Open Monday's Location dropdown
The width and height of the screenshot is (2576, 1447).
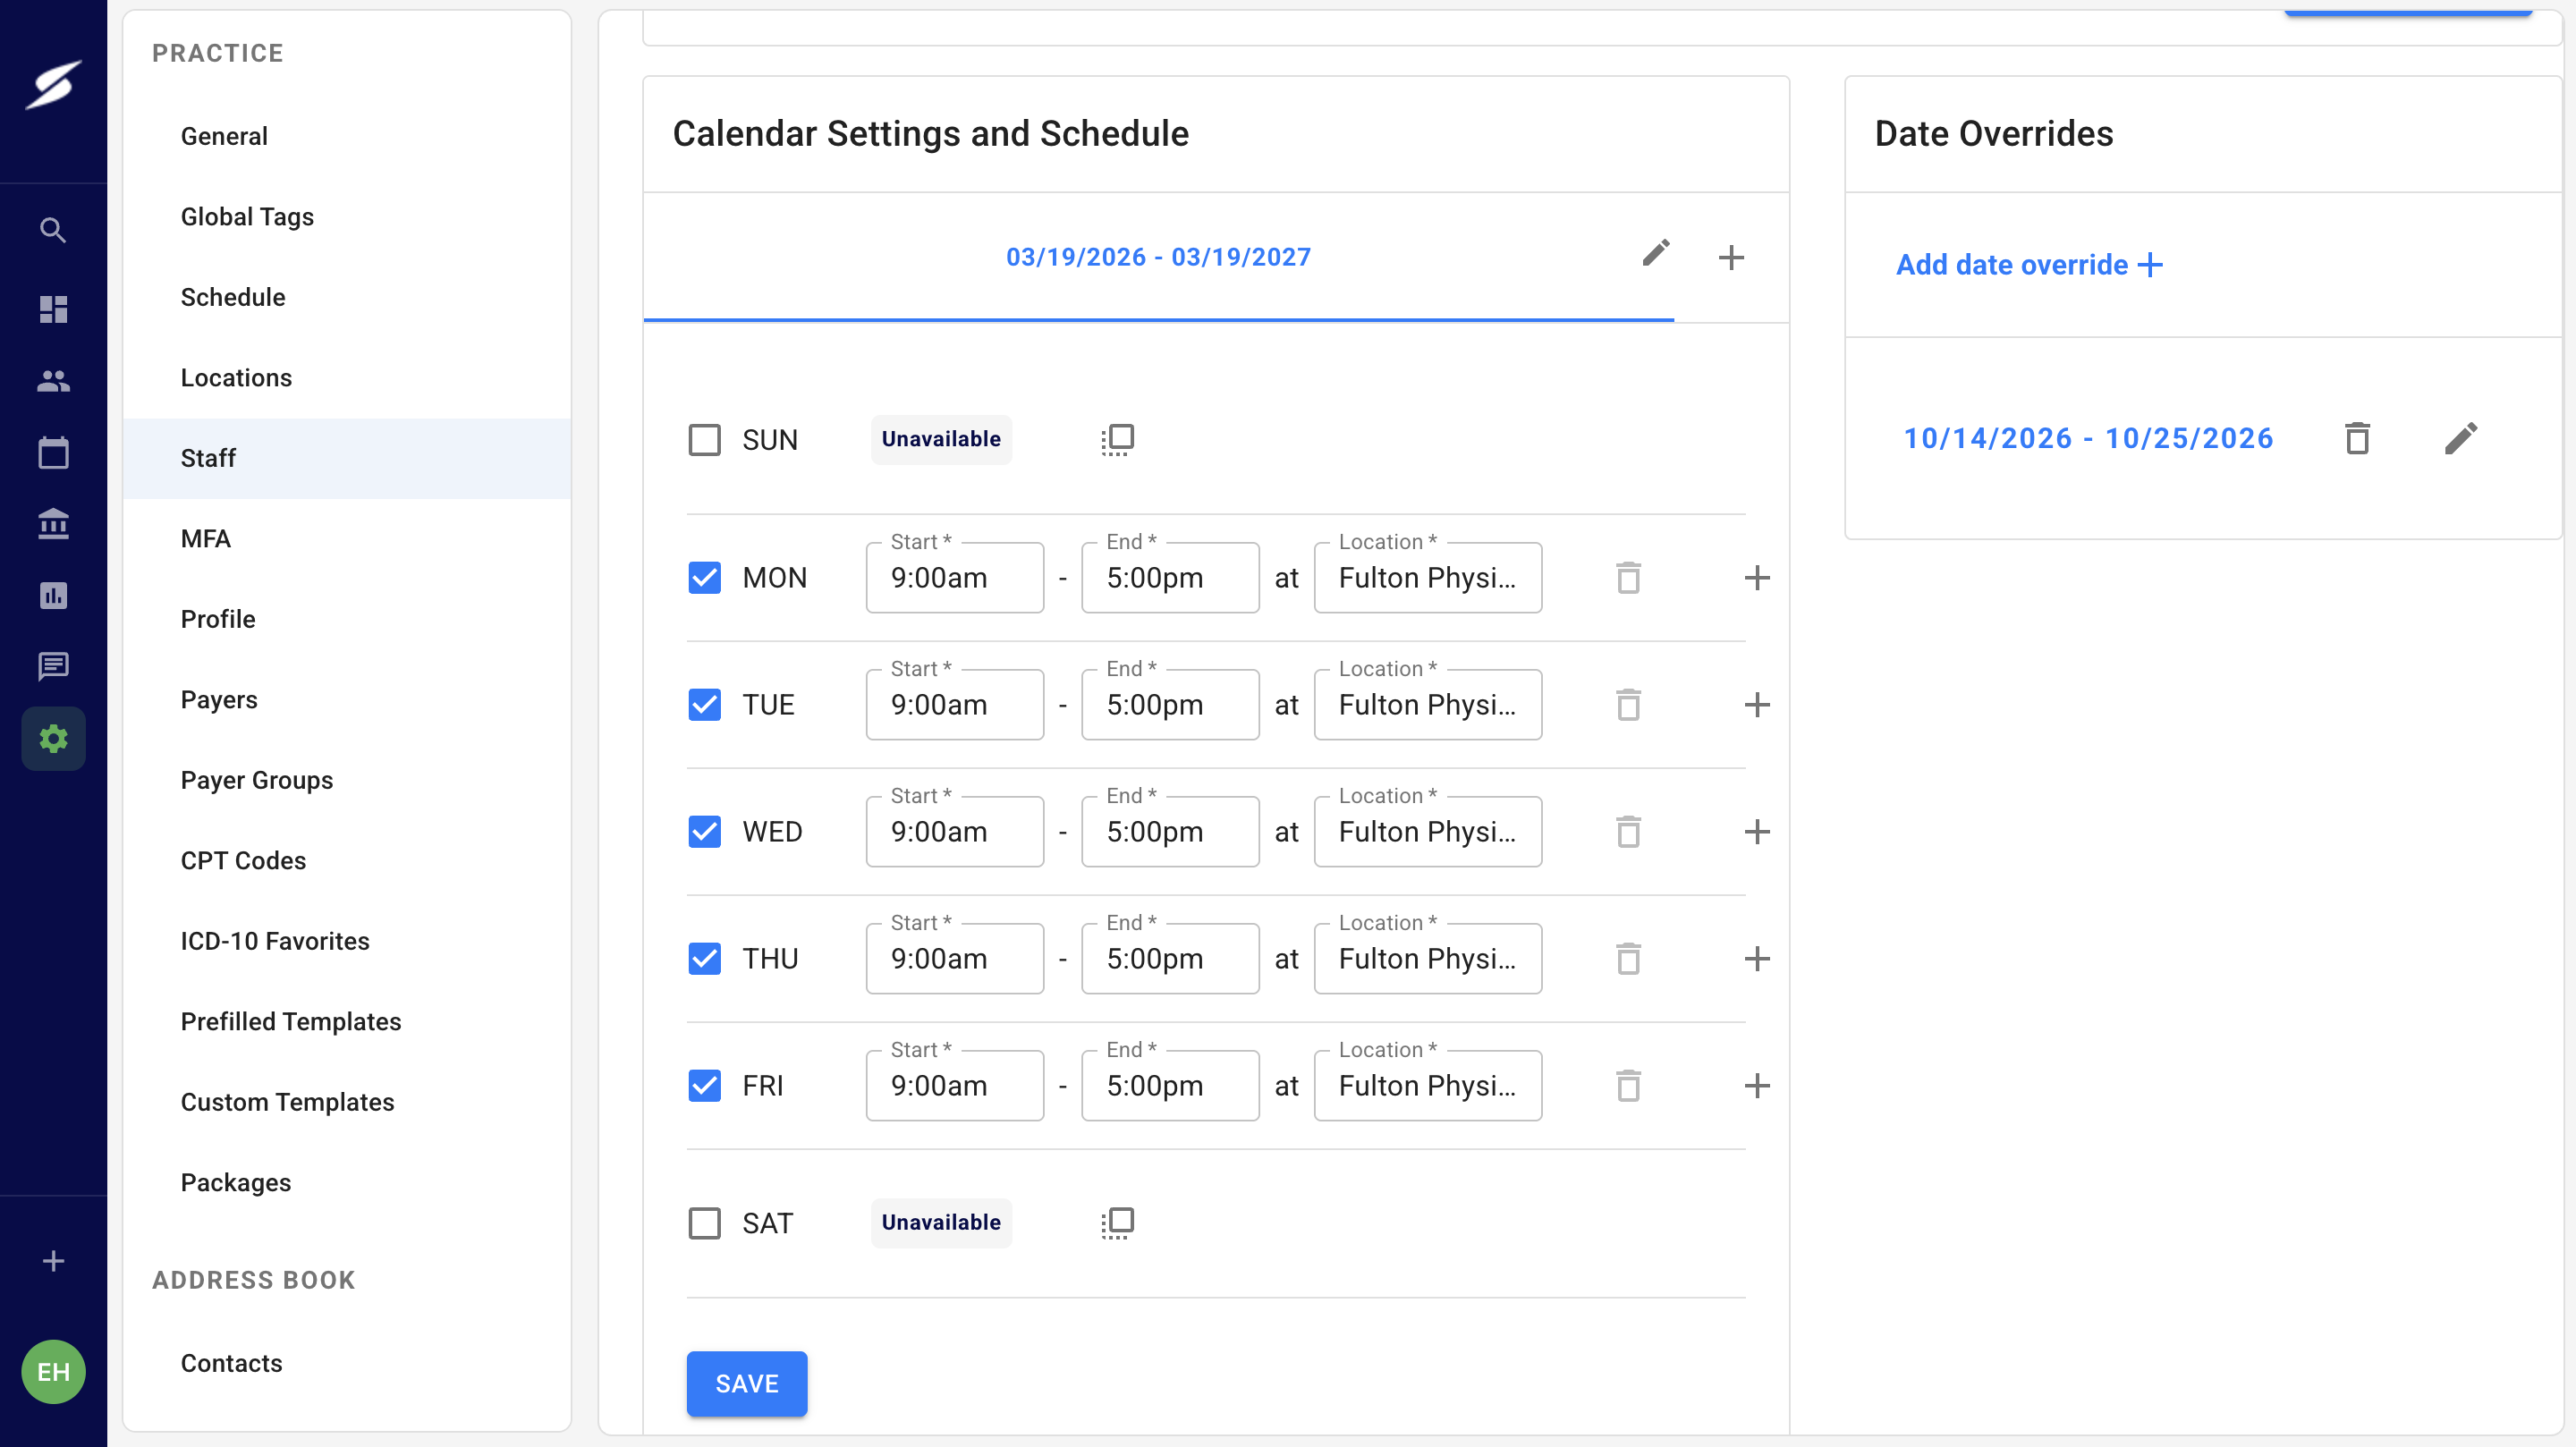click(1427, 577)
